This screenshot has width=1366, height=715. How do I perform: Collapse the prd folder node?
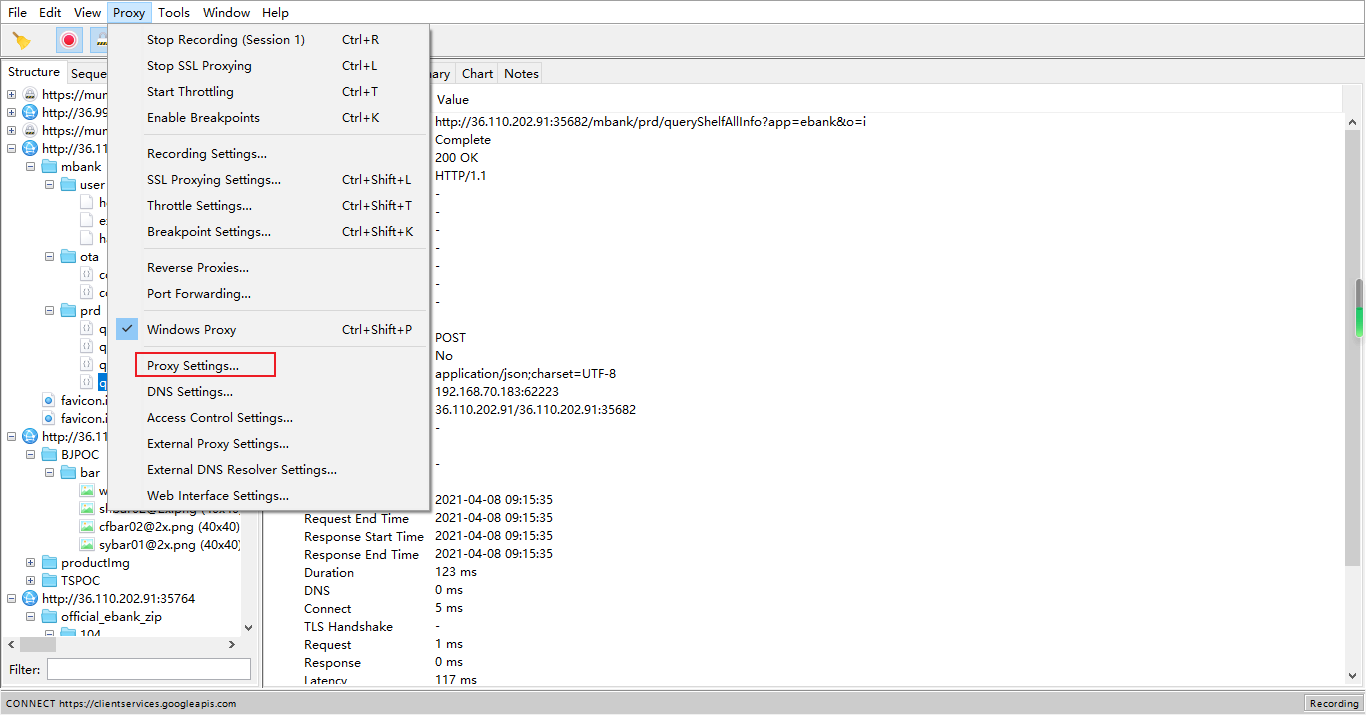coord(50,311)
